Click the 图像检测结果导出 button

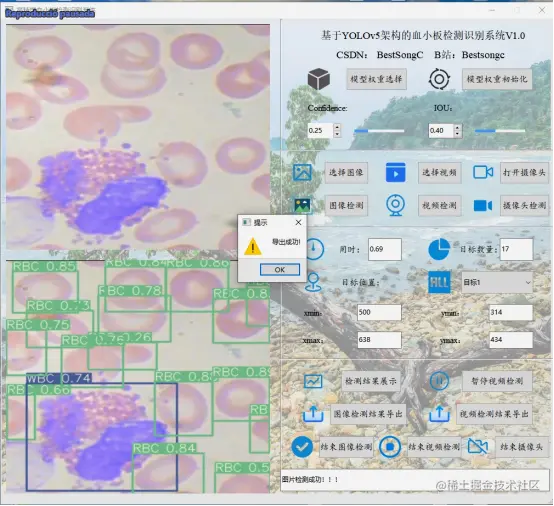[368, 414]
